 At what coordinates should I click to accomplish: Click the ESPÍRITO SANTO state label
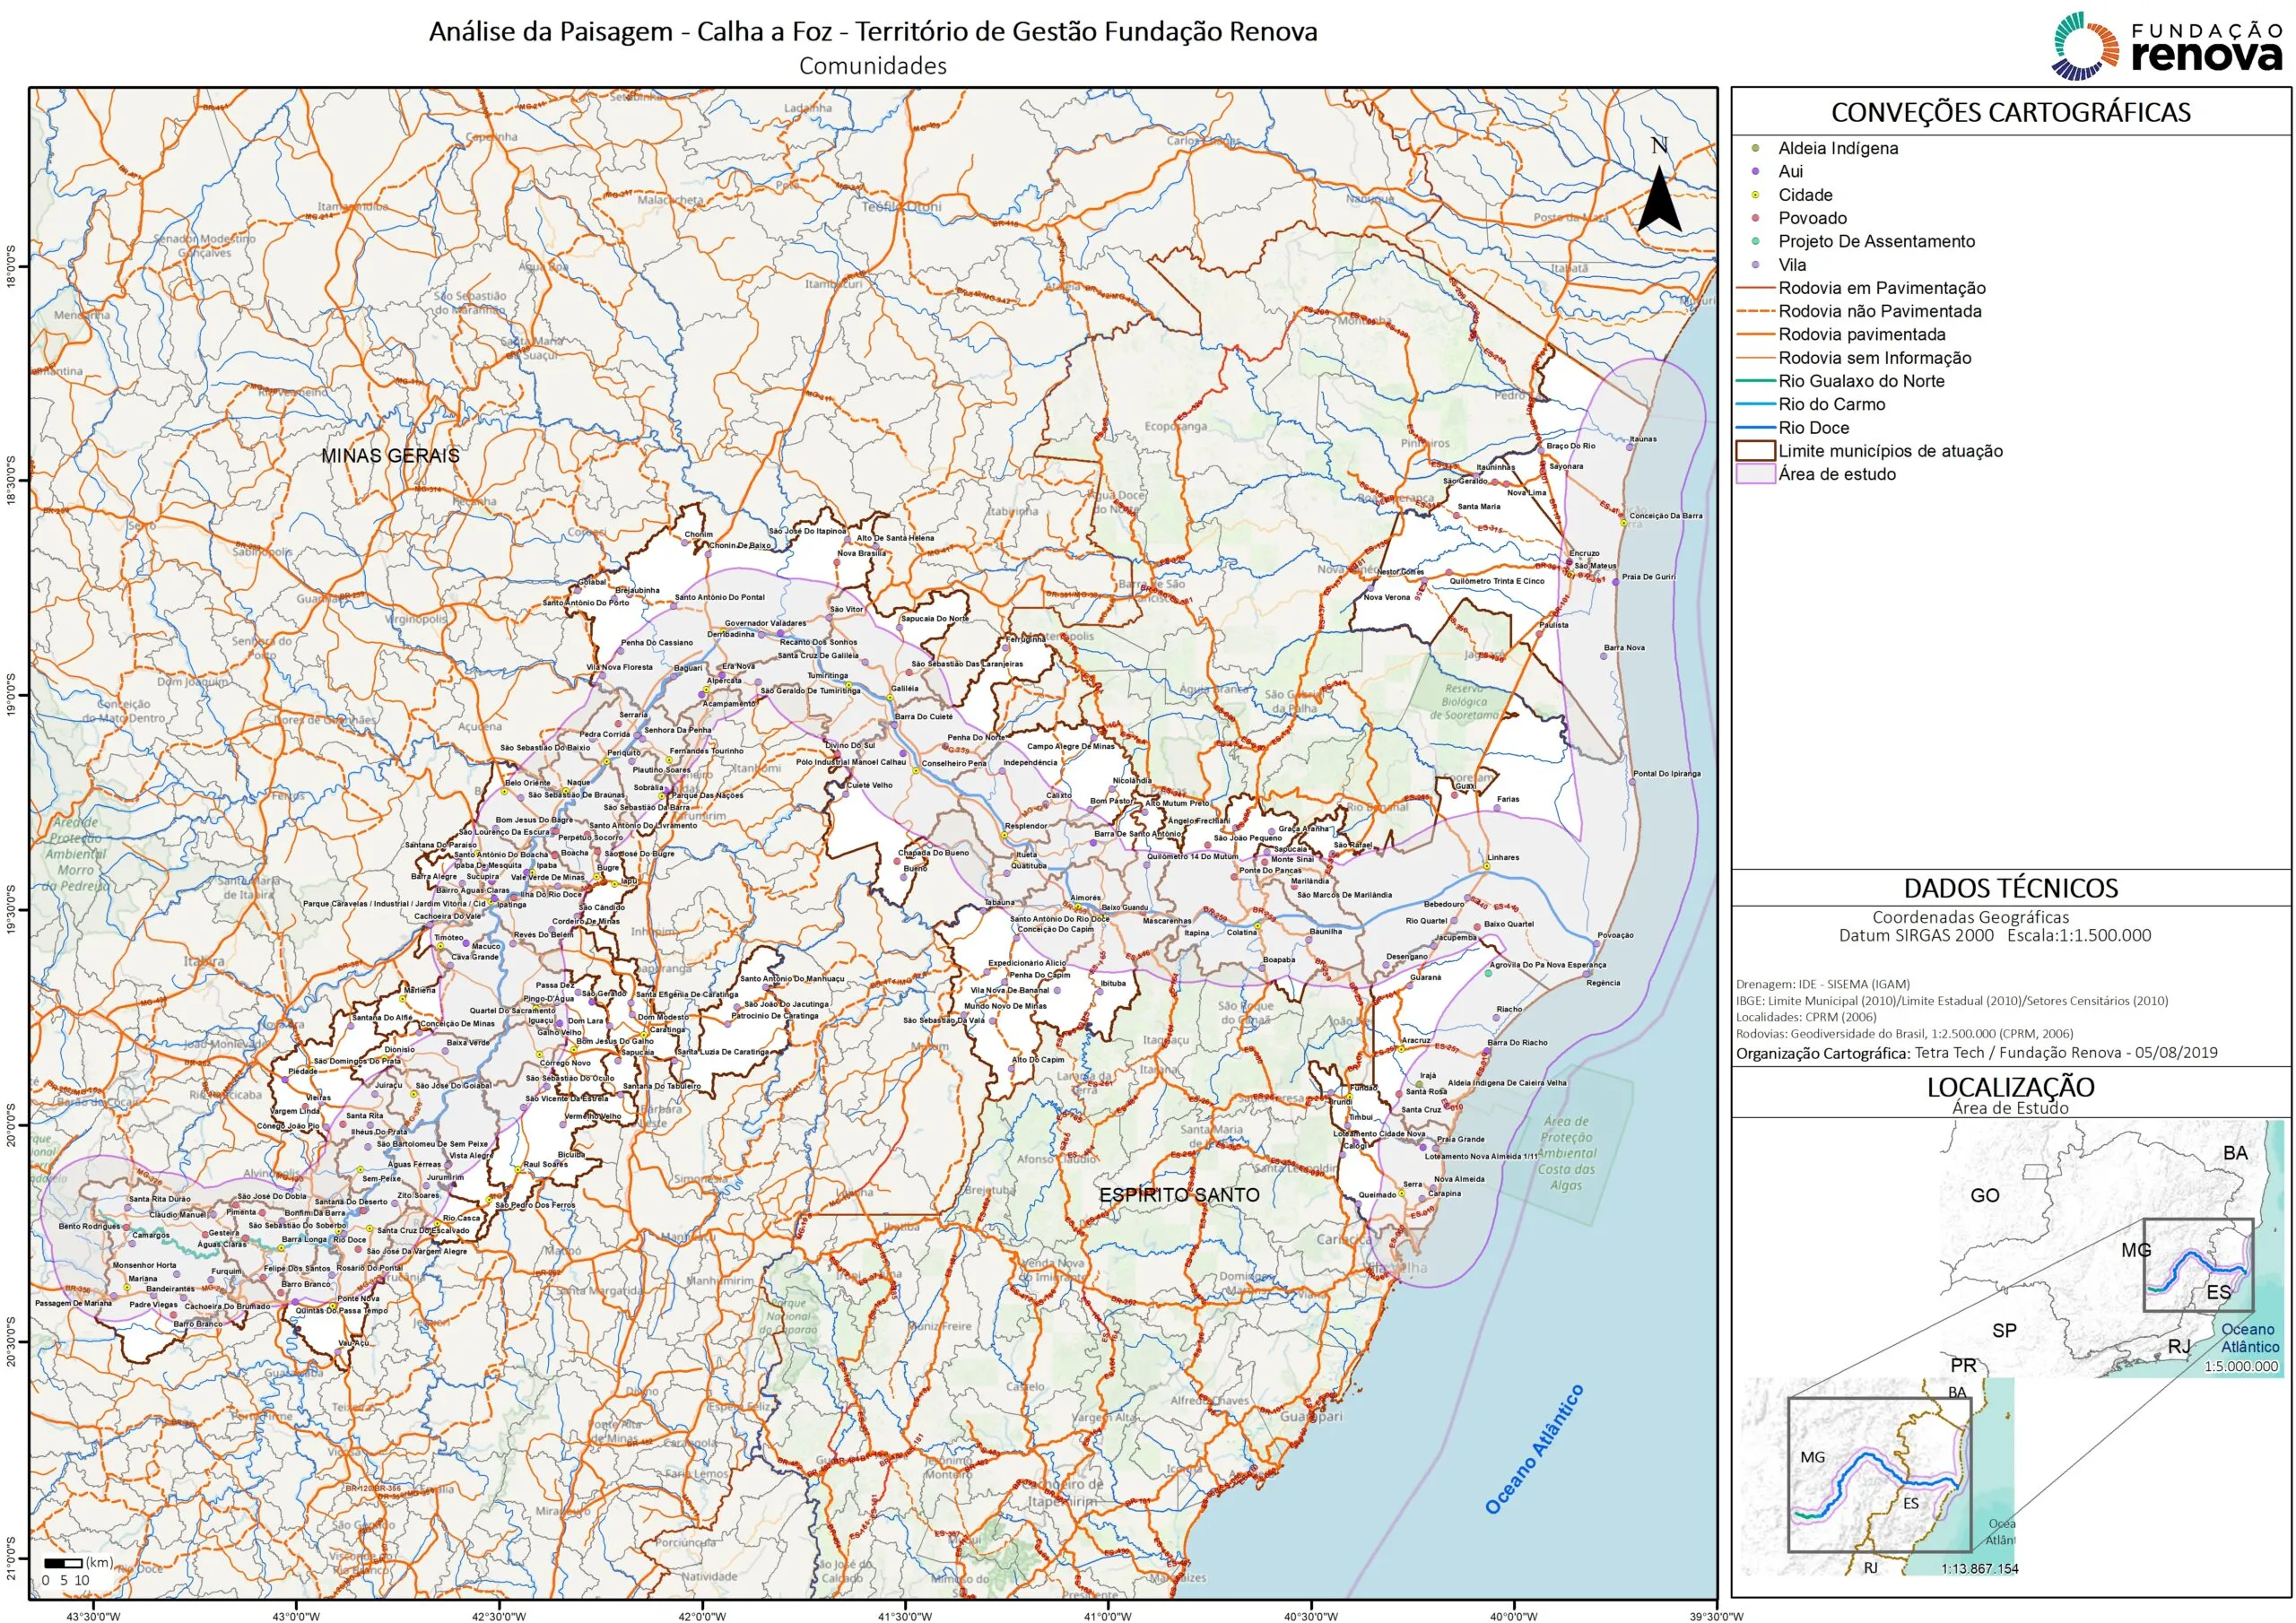pos(1179,1195)
